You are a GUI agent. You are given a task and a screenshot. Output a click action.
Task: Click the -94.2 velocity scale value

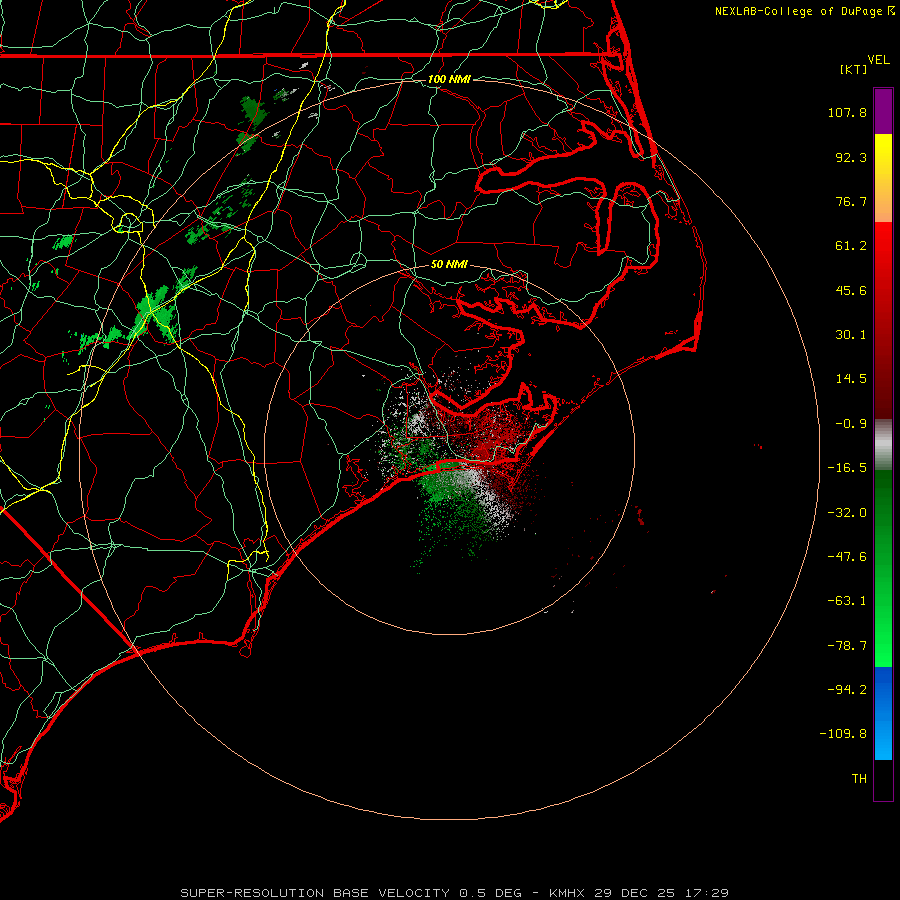[847, 690]
